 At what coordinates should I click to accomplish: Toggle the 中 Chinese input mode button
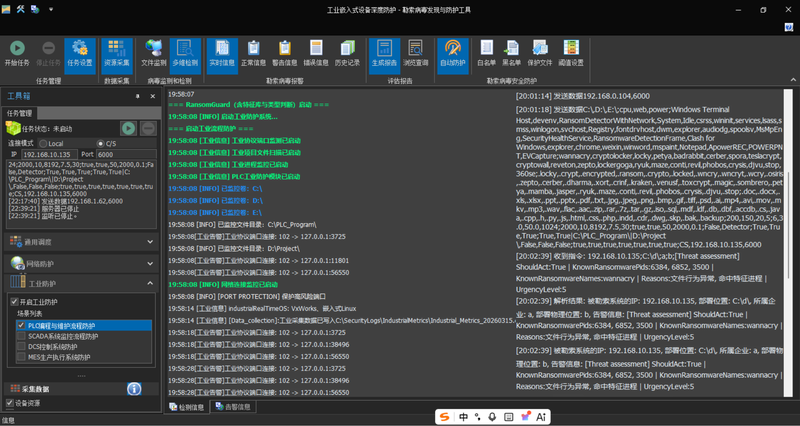click(x=463, y=417)
